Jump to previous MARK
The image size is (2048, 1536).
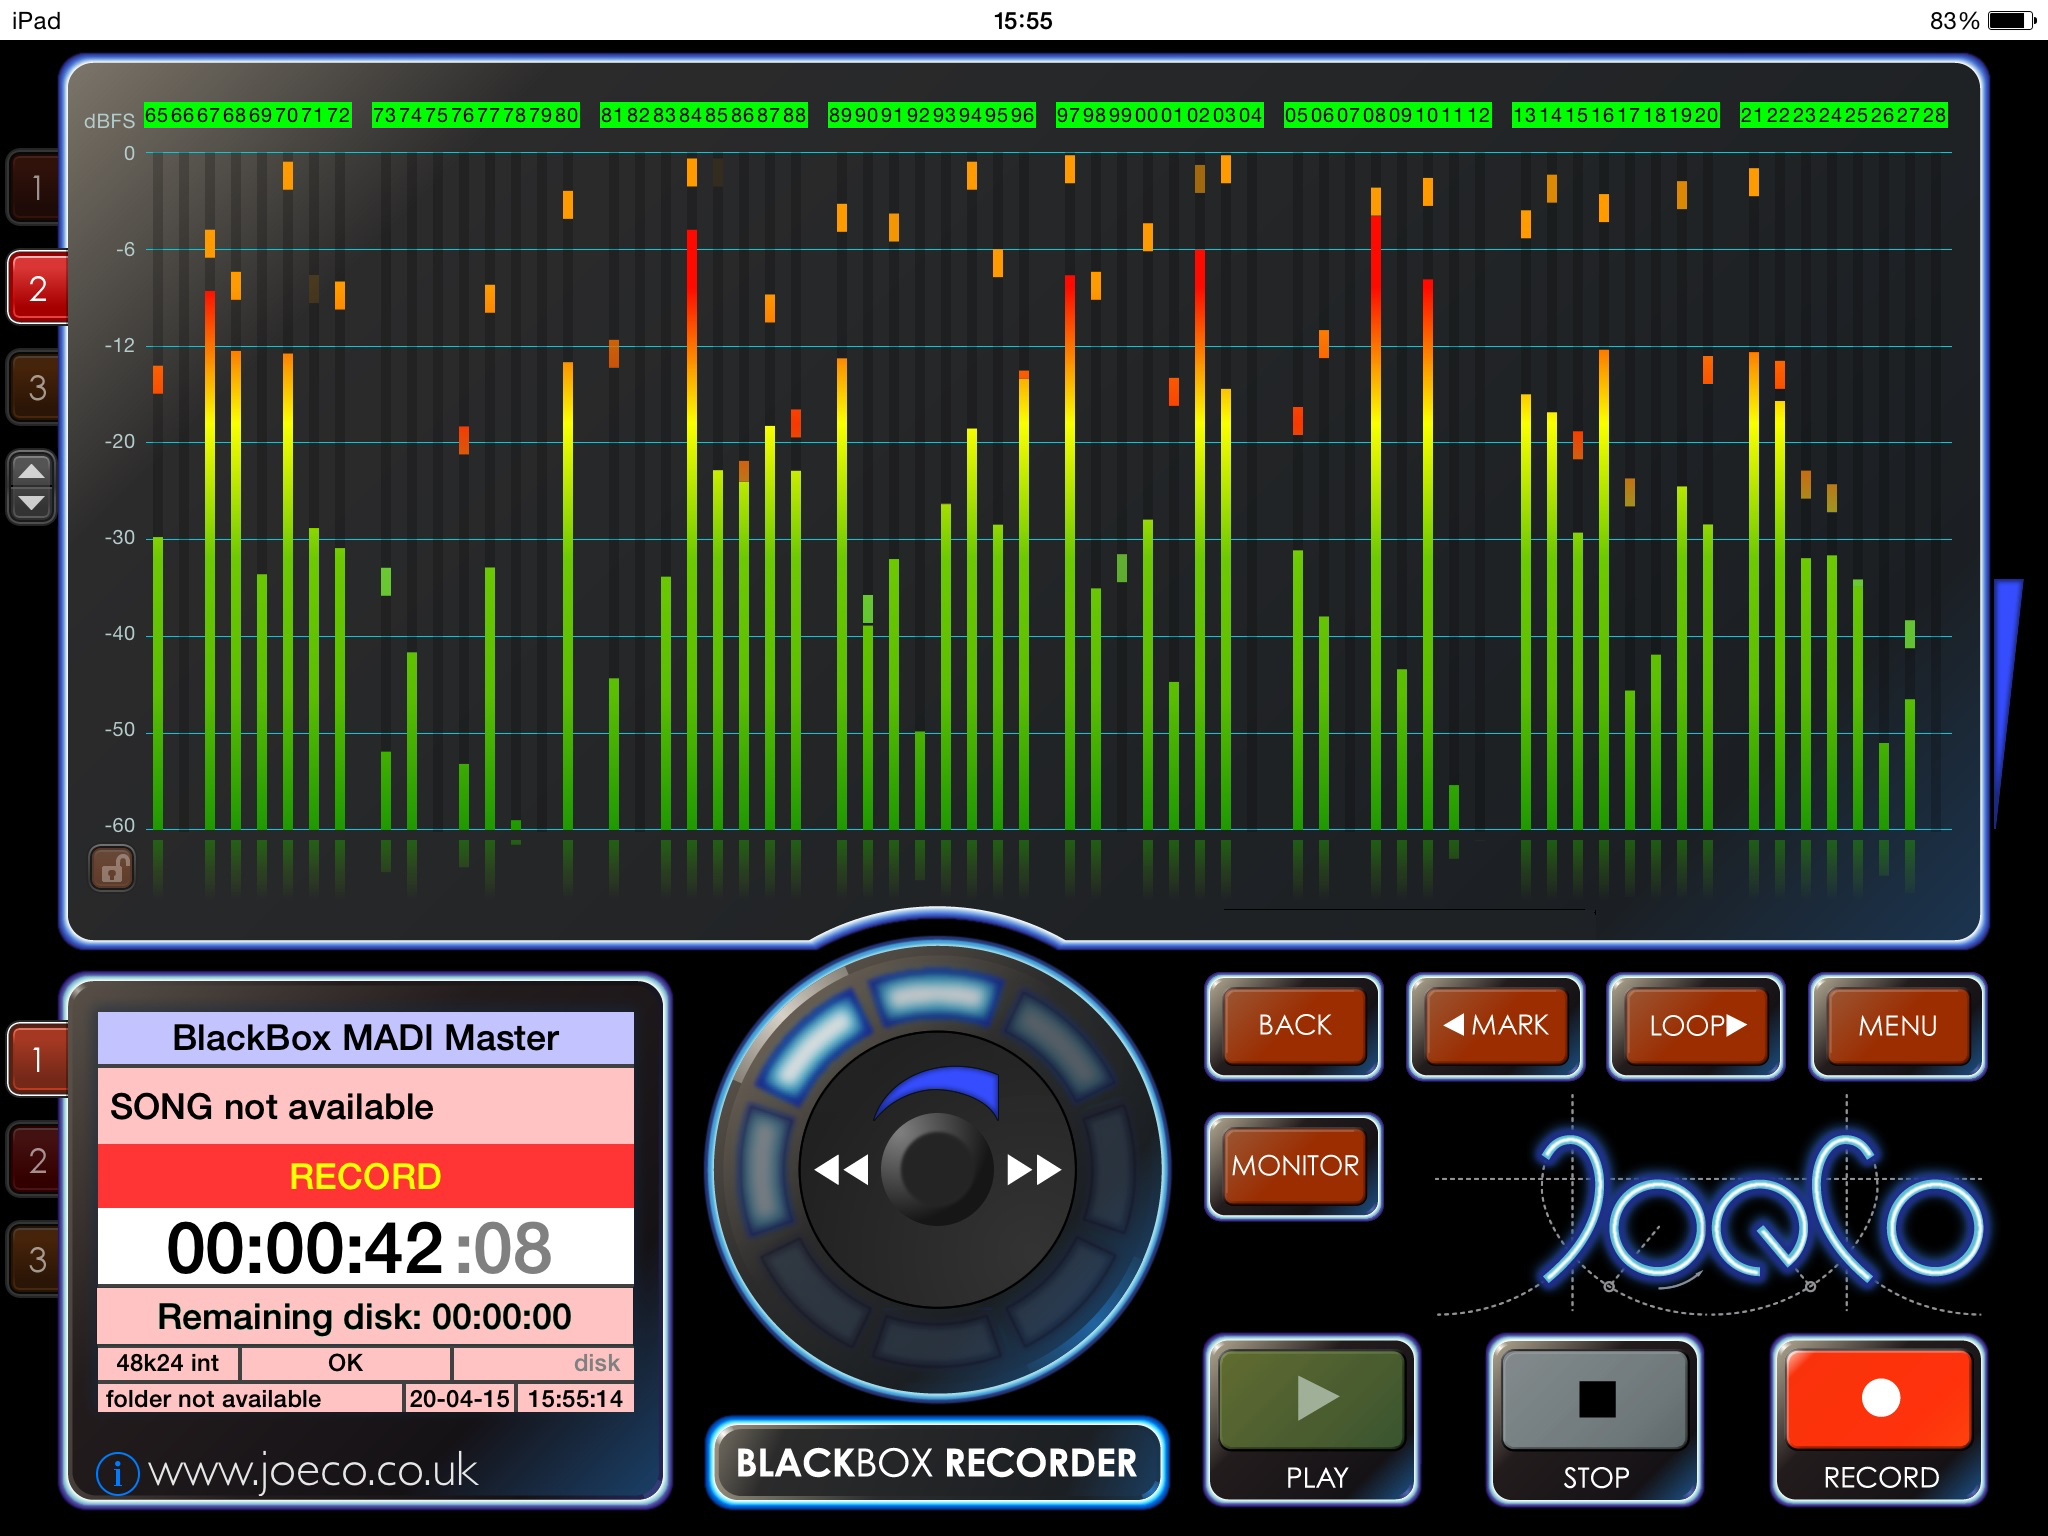pos(1496,1026)
